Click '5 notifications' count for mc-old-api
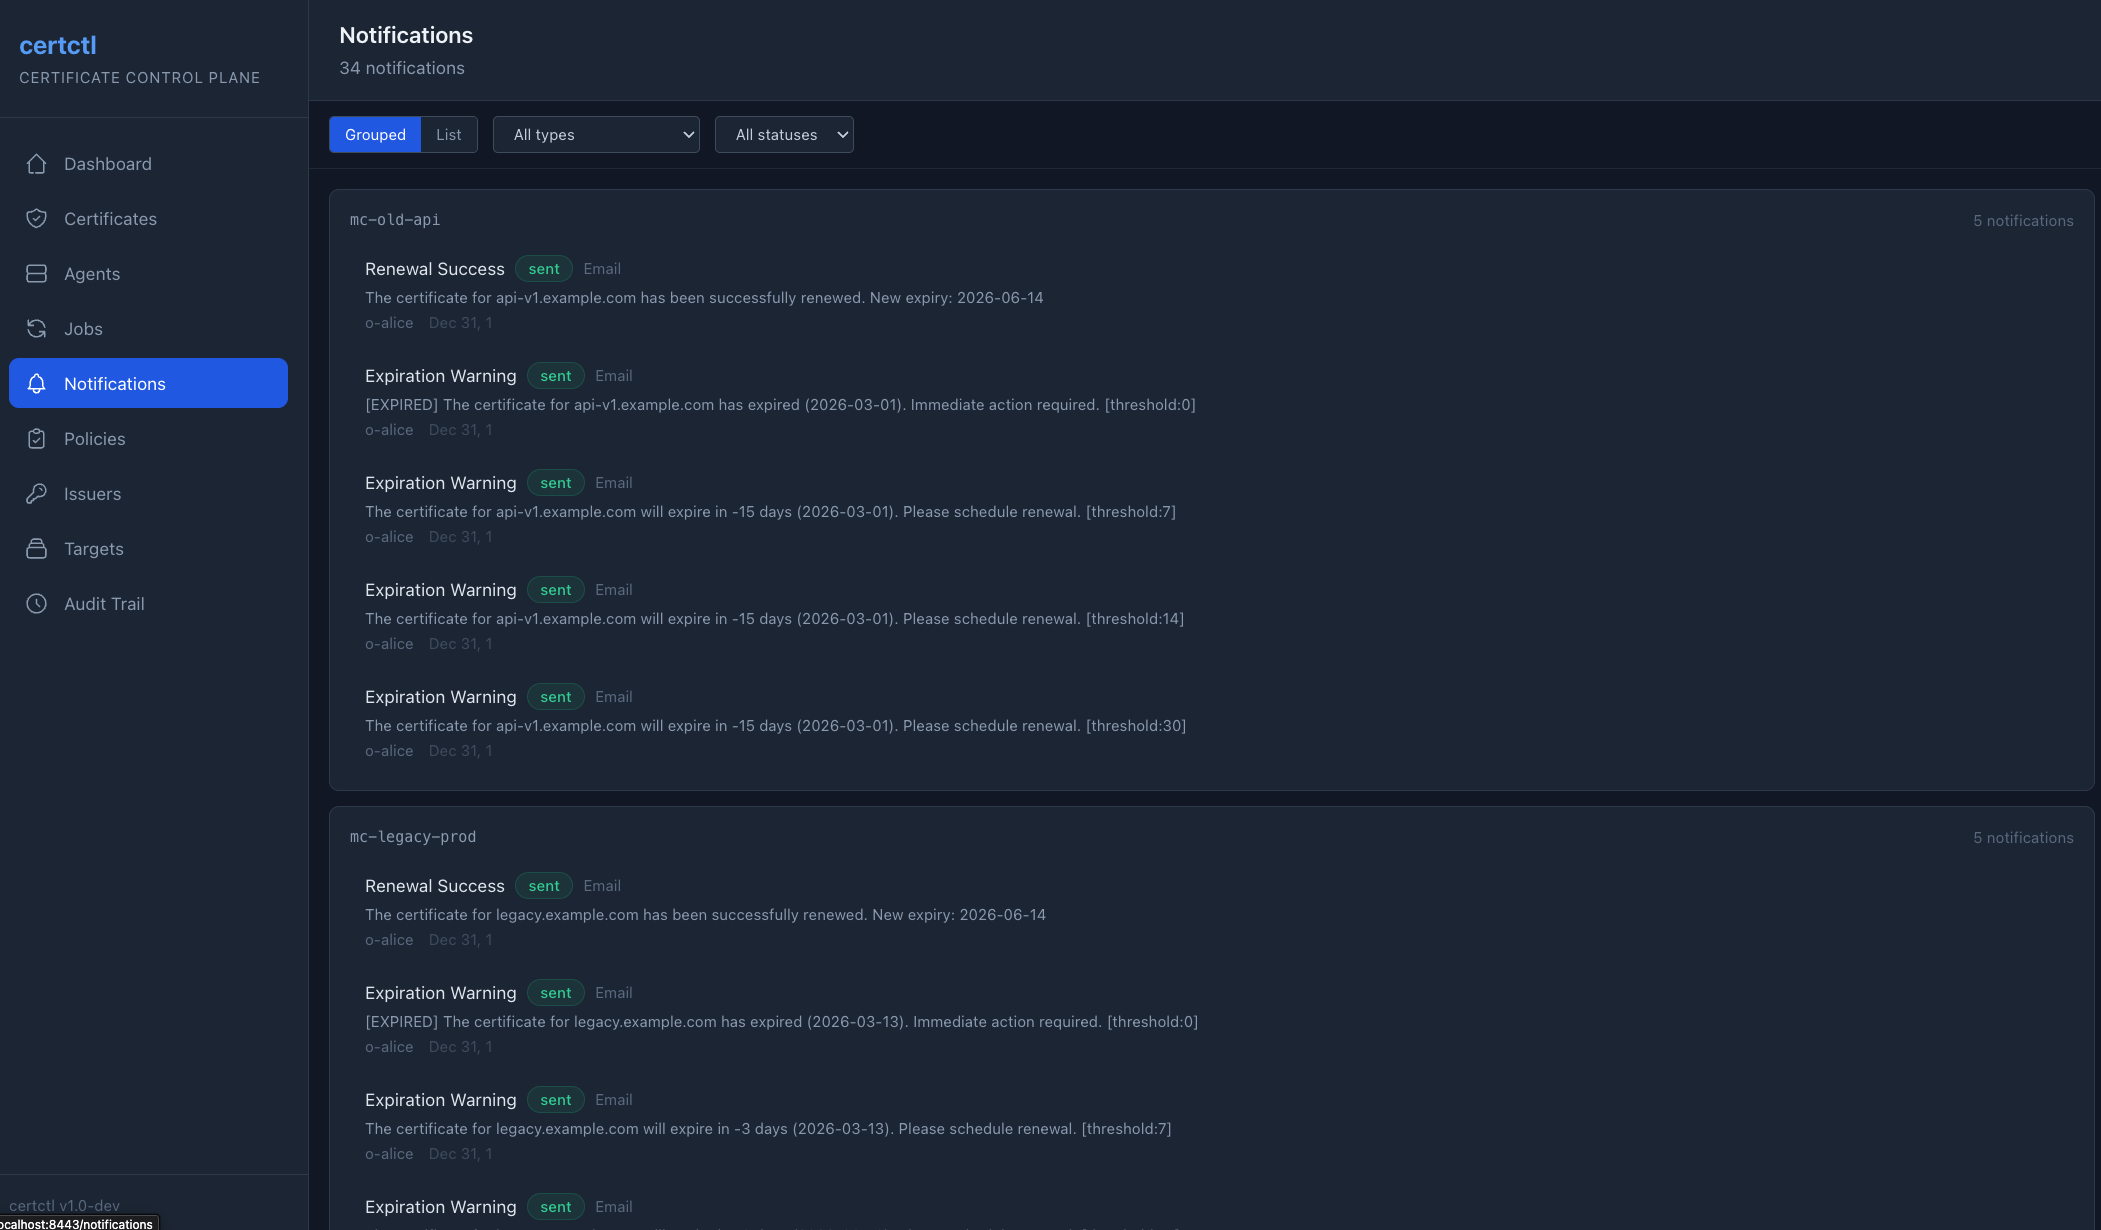 [x=2023, y=221]
